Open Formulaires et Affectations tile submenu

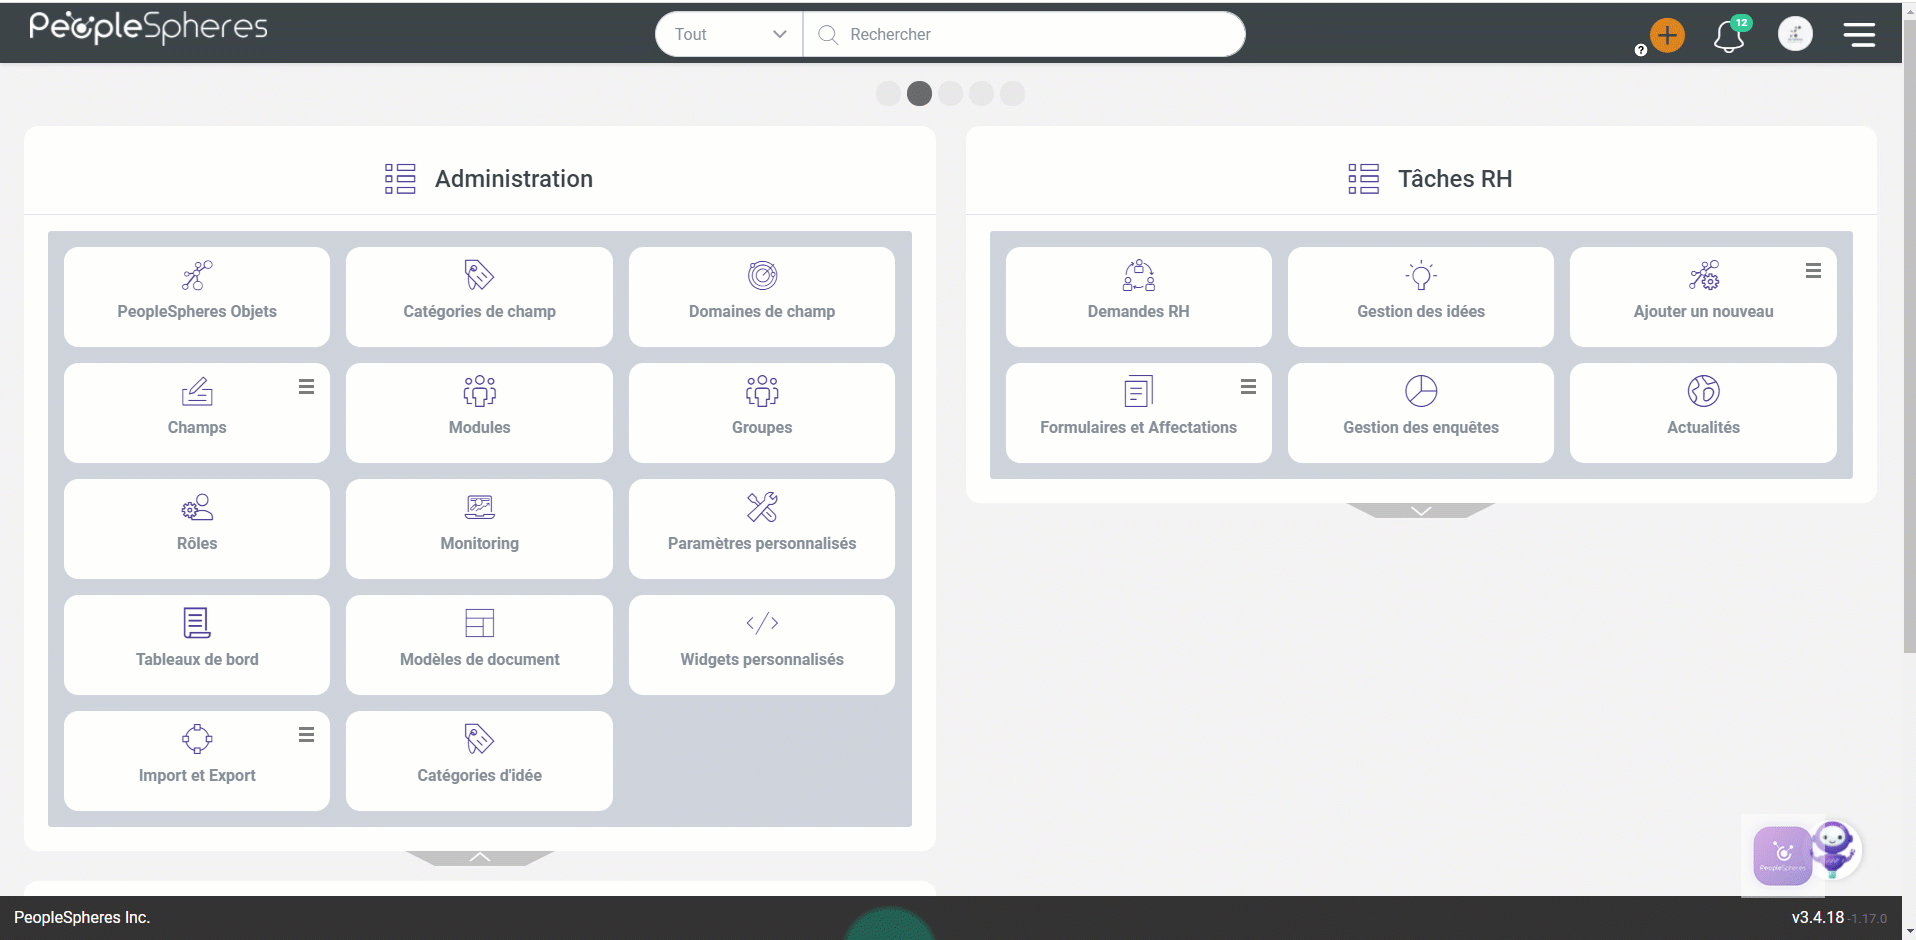(1248, 387)
